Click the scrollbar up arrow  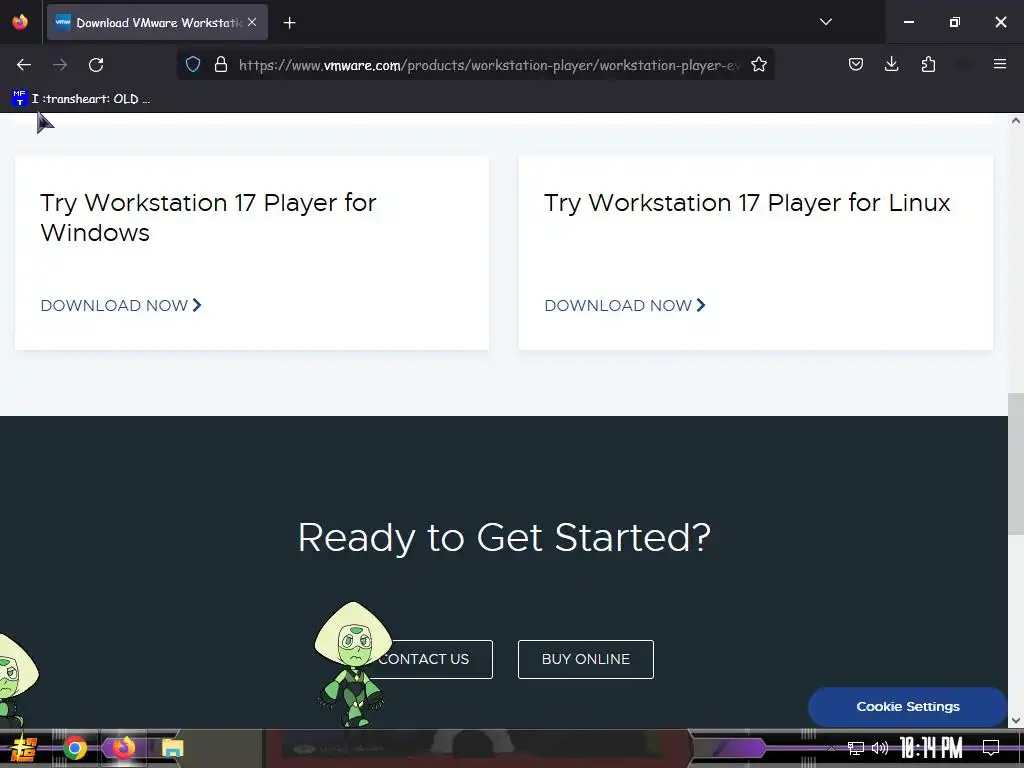pyautogui.click(x=1016, y=121)
